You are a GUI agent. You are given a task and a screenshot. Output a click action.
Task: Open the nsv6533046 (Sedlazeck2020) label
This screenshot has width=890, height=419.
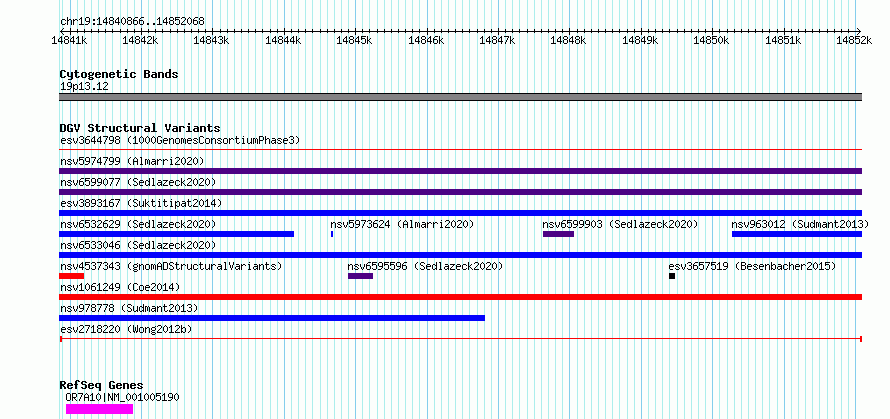point(138,245)
